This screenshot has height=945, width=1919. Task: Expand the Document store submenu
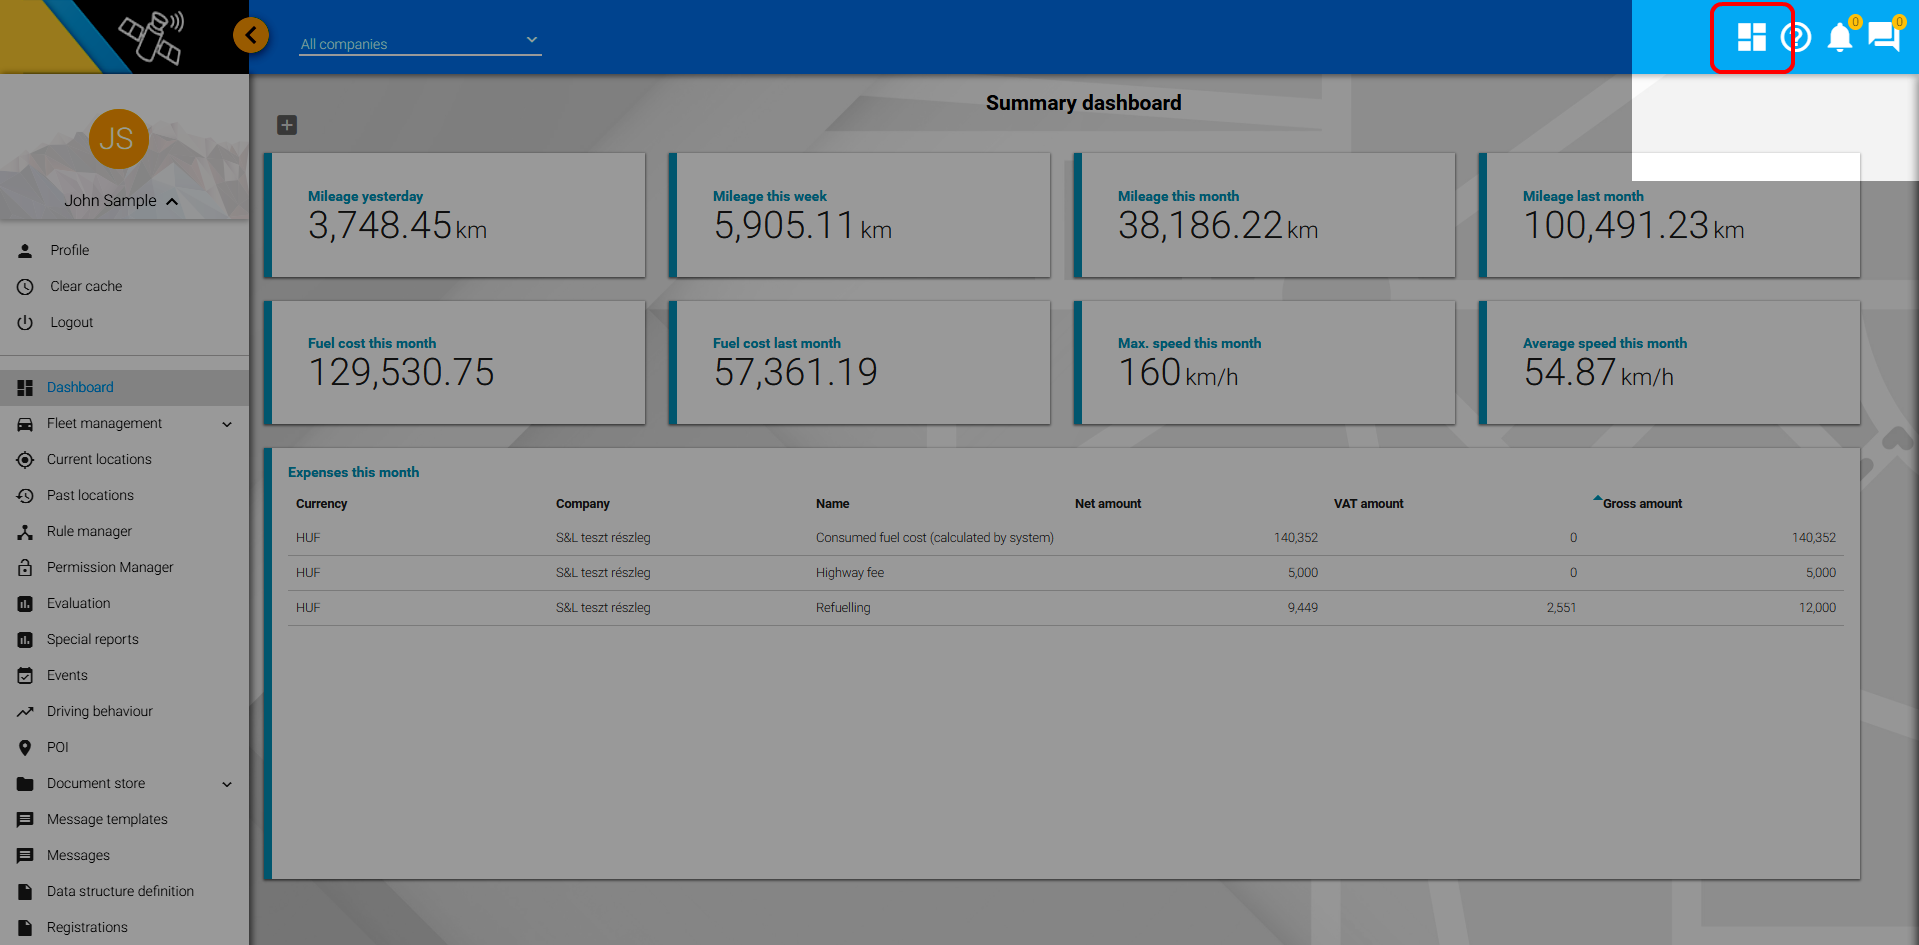coord(227,784)
